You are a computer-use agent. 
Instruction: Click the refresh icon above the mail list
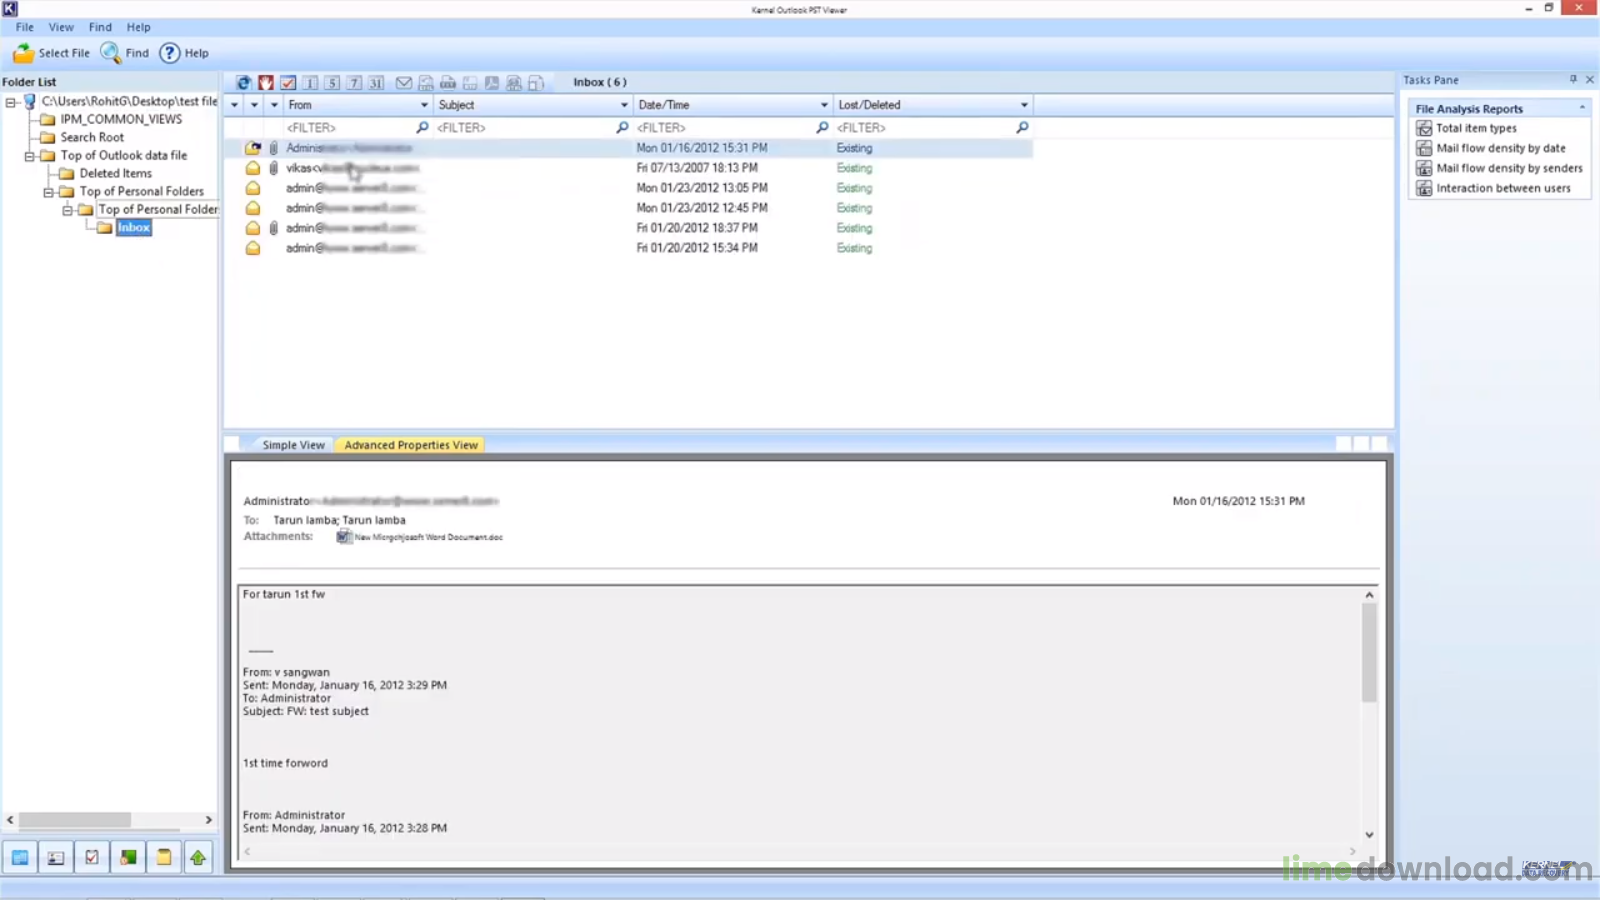243,83
